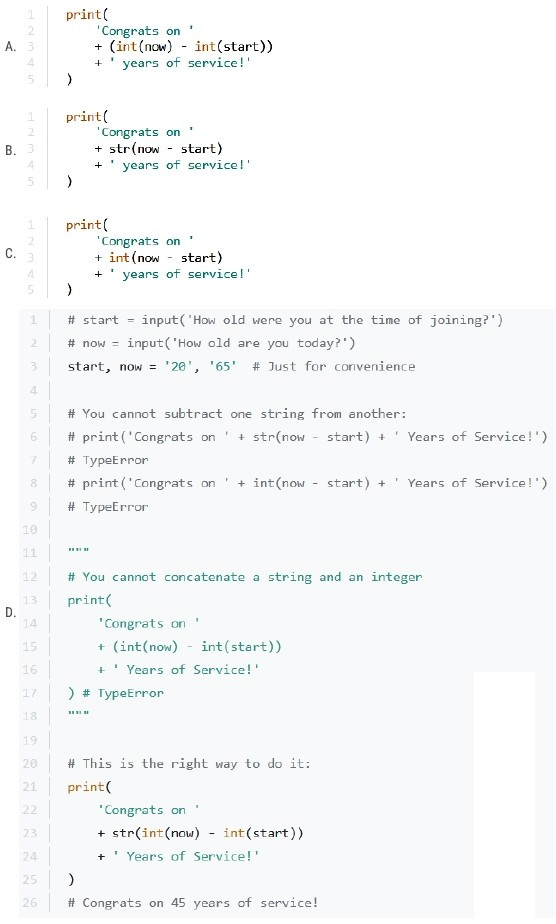Screen dimensions: 556x924
Task: Click 'int(now - start)' line in option C
Action: (158, 258)
